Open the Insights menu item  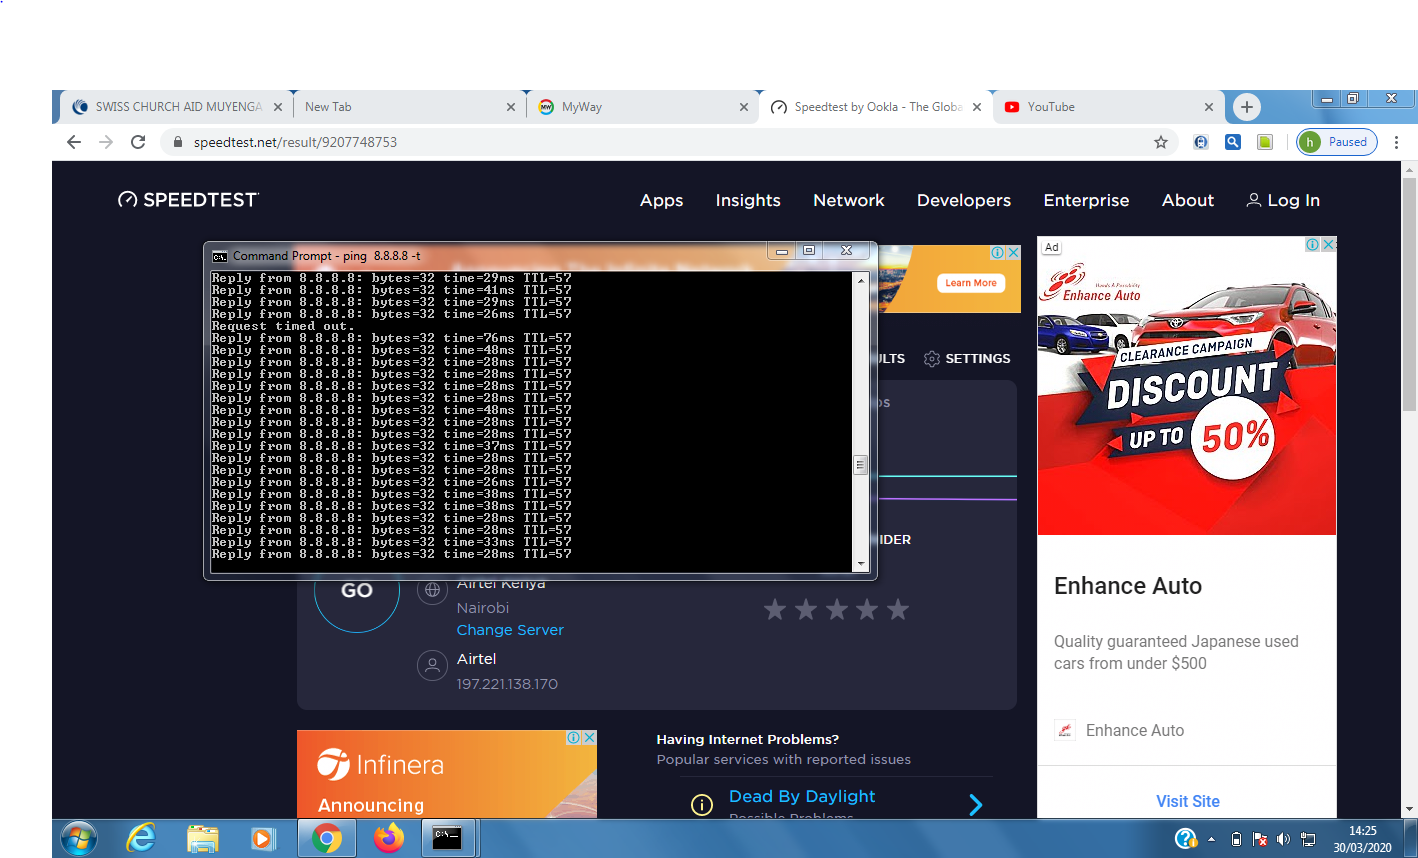747,200
